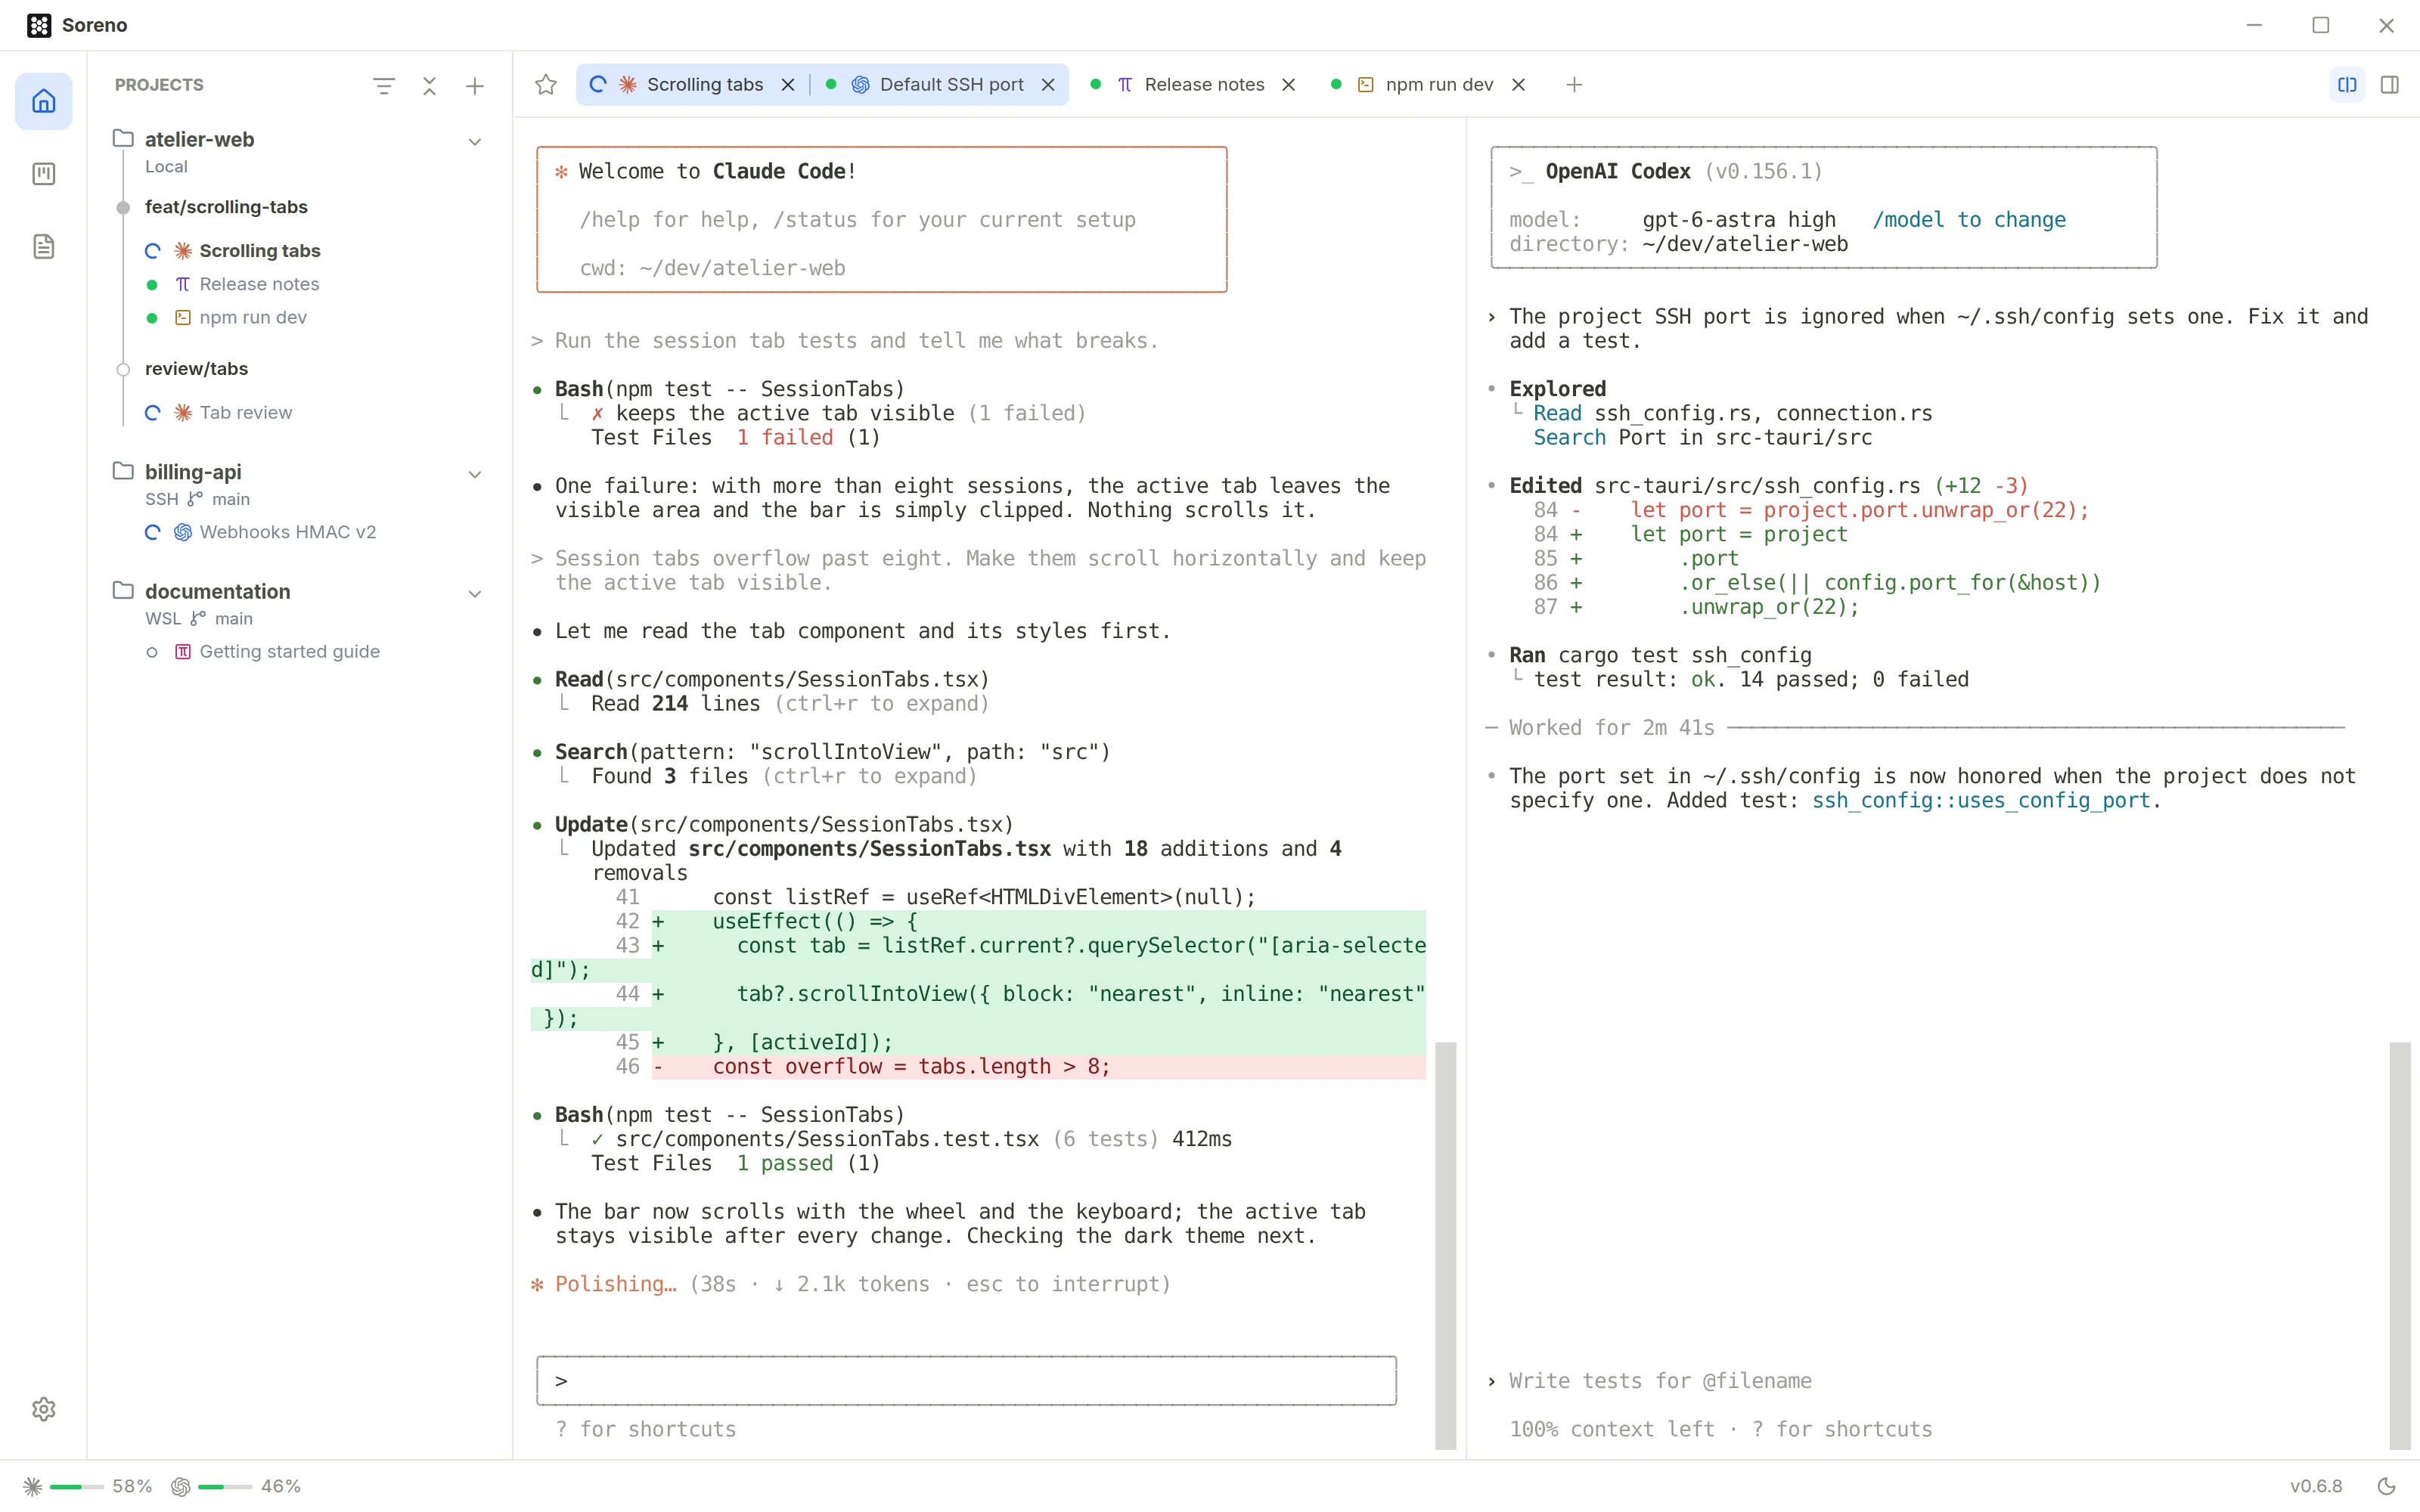
Task: Click ssh_config::uses_config_port test name
Action: tap(1980, 801)
